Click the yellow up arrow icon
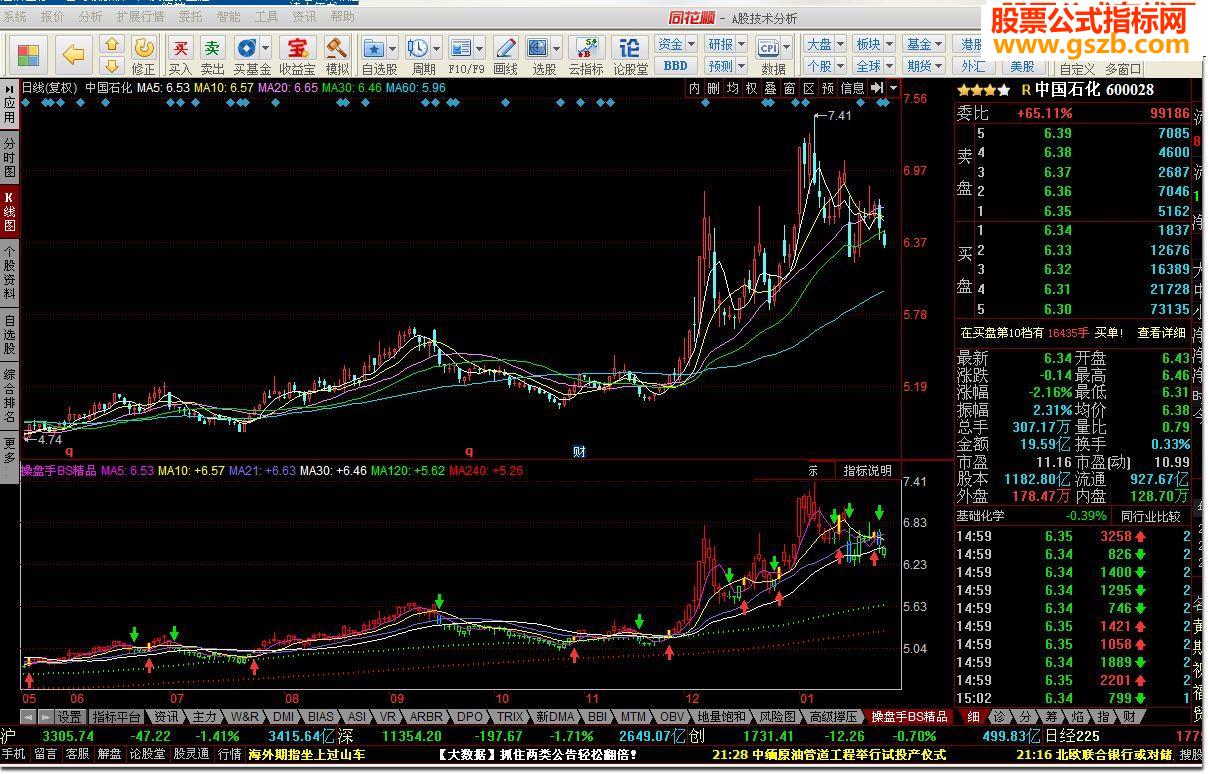Image resolution: width=1208 pixels, height=774 pixels. click(112, 45)
